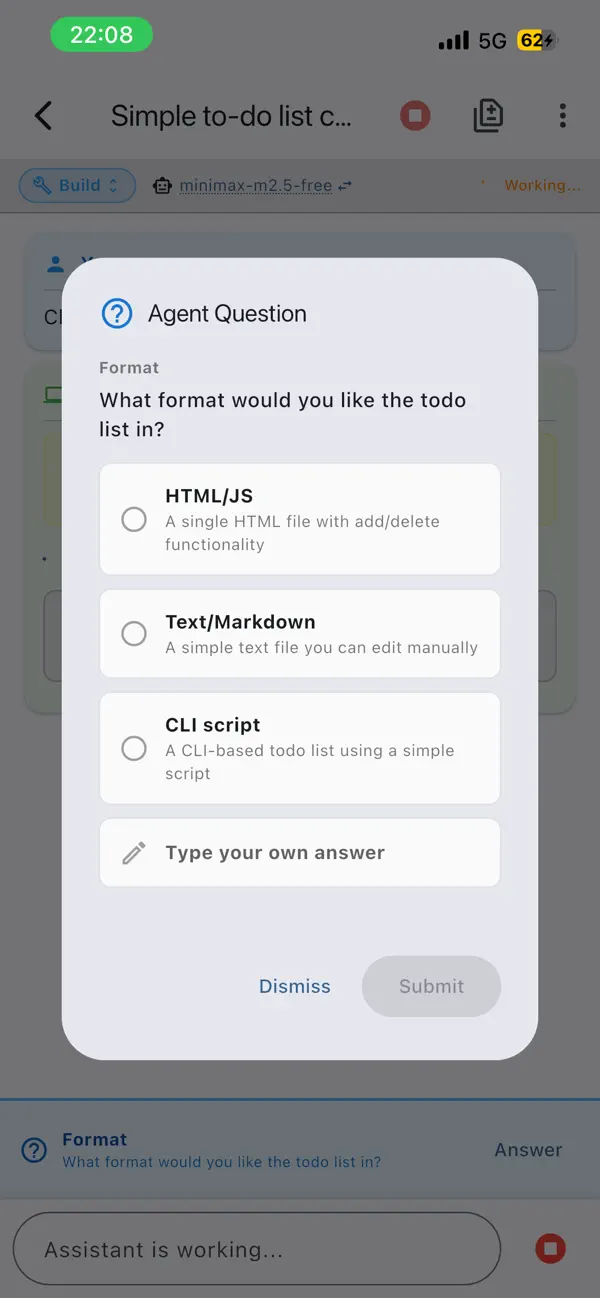Image resolution: width=600 pixels, height=1298 pixels.
Task: Tap the back chevron in the title bar
Action: [x=44, y=116]
